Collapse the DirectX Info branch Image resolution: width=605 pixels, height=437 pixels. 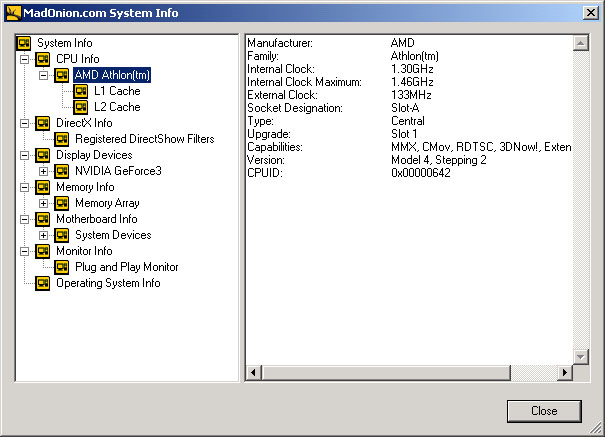click(x=24, y=123)
